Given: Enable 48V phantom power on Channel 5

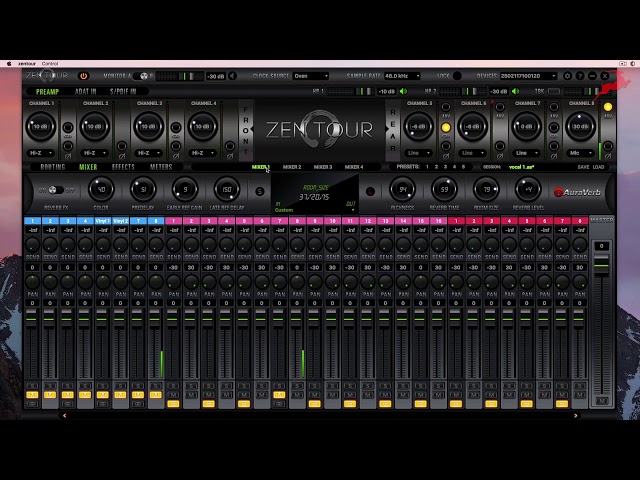Looking at the screenshot, I should point(446,107).
